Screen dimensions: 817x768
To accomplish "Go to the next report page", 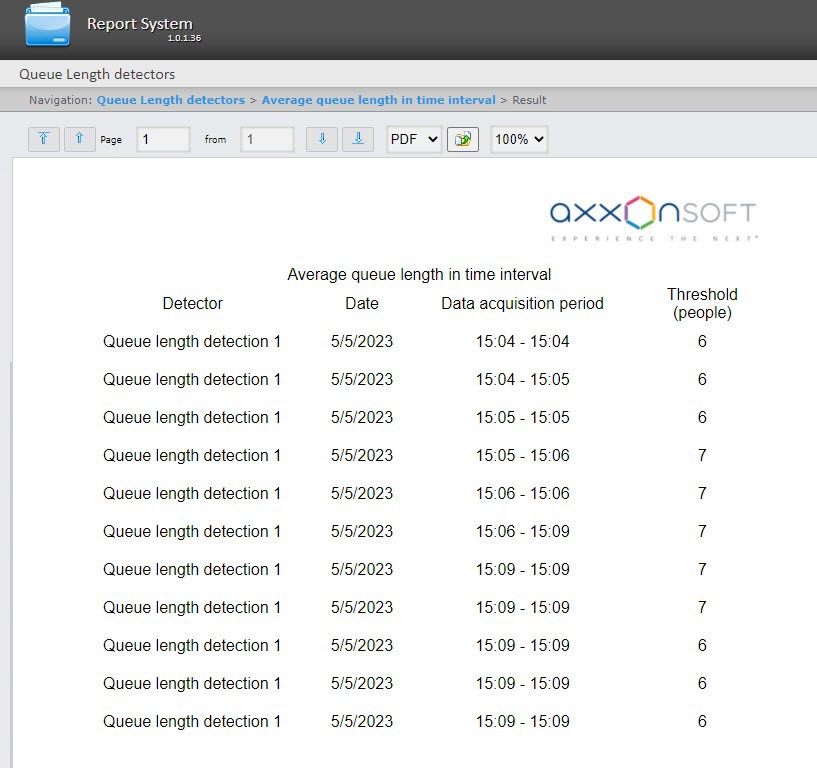I will coord(322,139).
